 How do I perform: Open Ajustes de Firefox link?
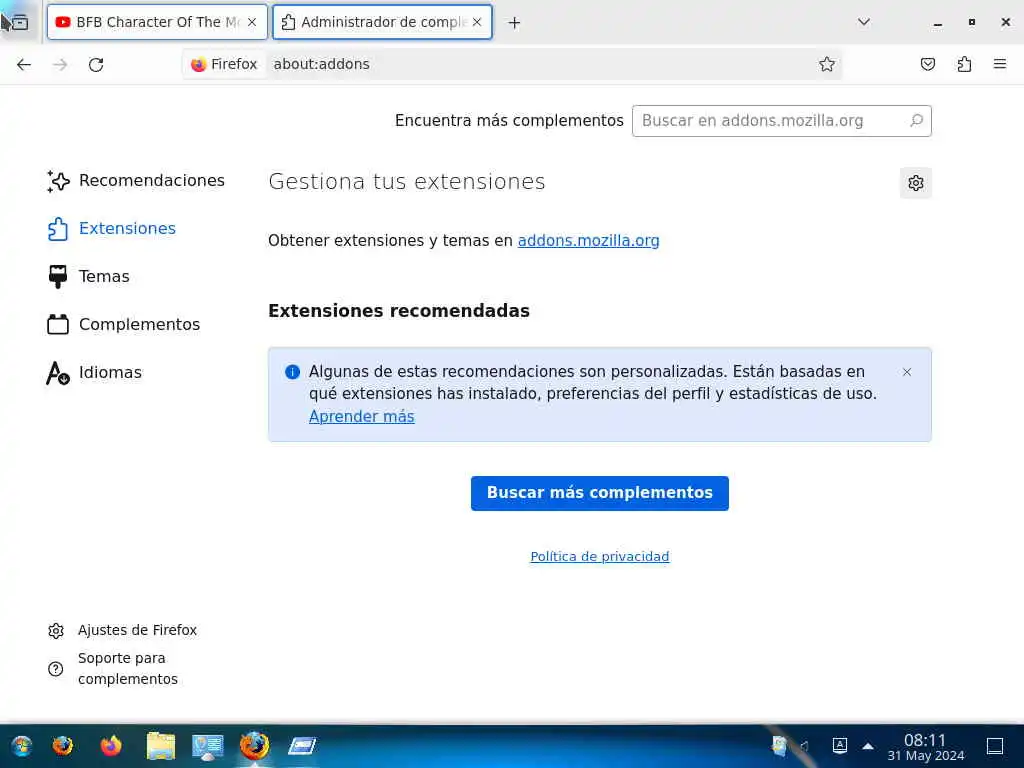point(123,630)
